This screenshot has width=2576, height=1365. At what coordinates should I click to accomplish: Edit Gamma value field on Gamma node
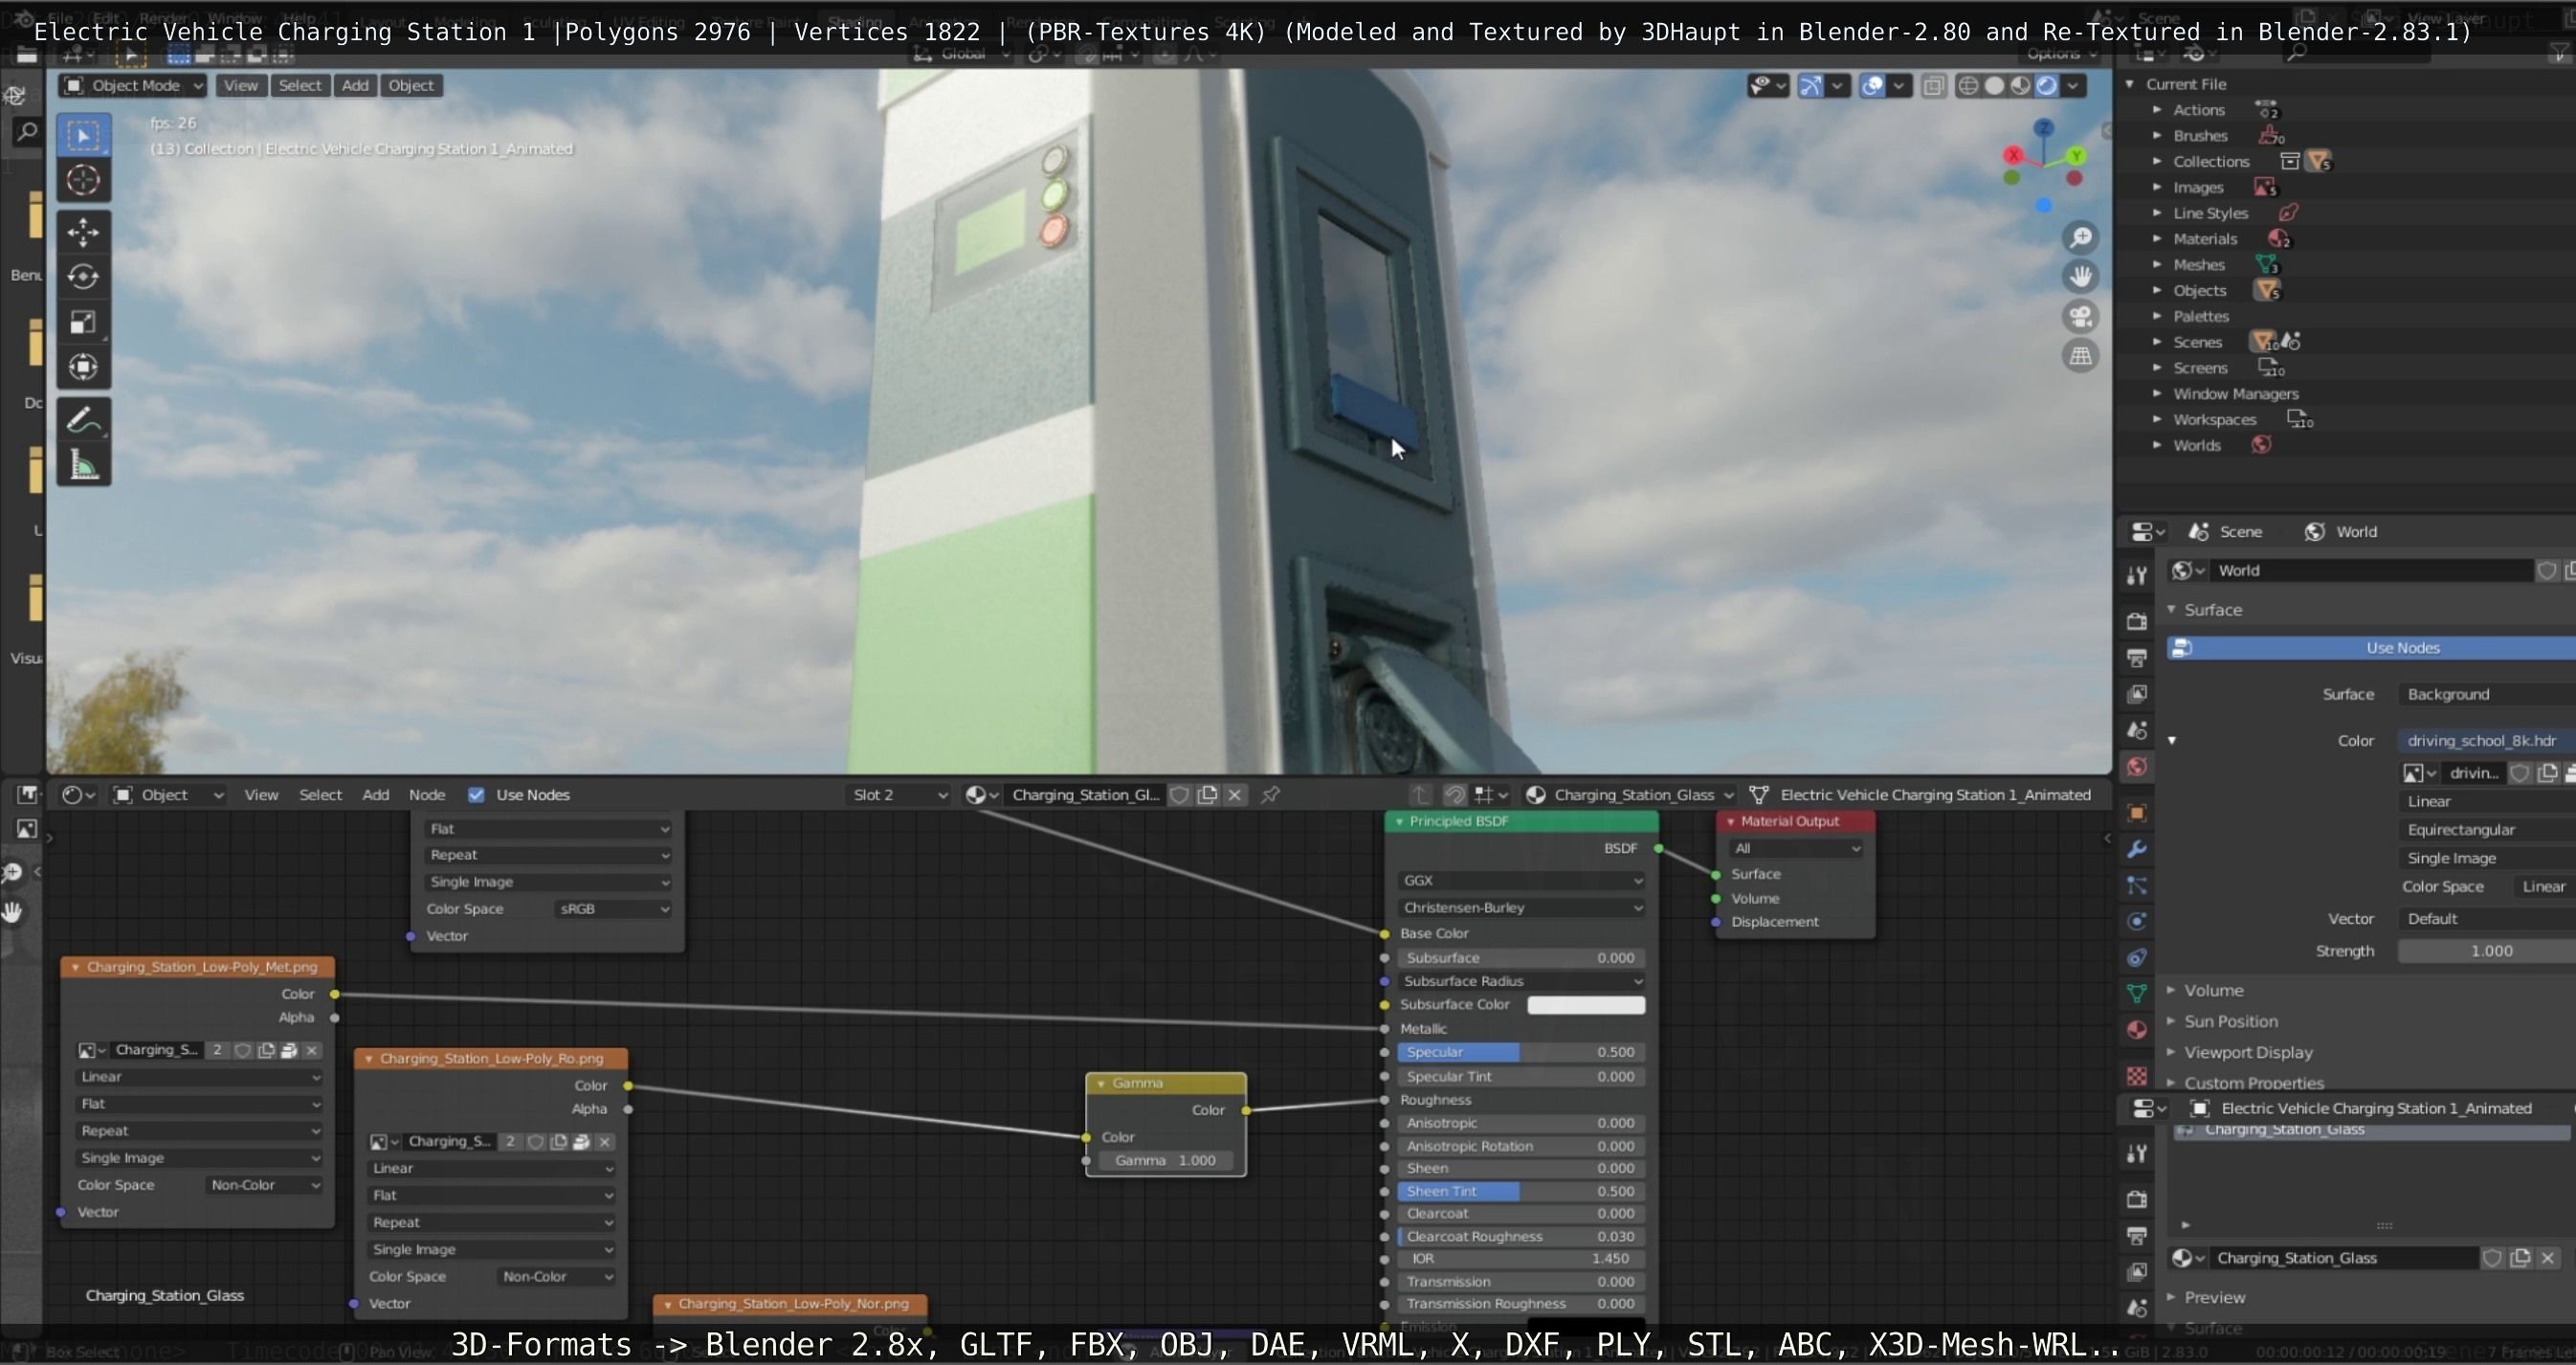[x=1165, y=1161]
